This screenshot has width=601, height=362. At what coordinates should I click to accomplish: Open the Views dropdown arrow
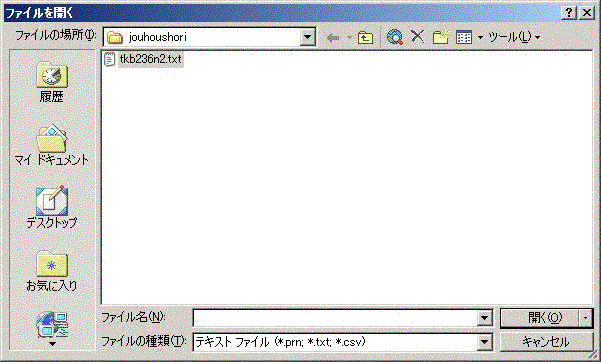pyautogui.click(x=480, y=38)
